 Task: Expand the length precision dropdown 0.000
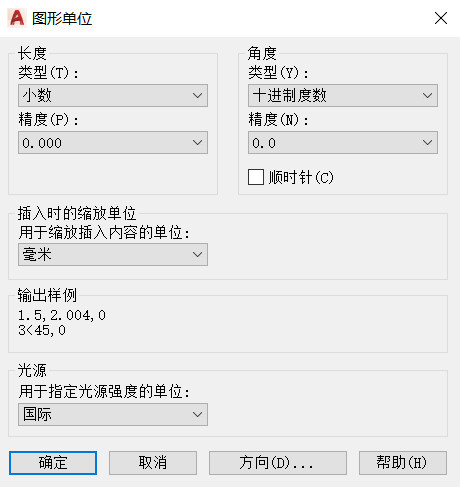click(x=113, y=143)
